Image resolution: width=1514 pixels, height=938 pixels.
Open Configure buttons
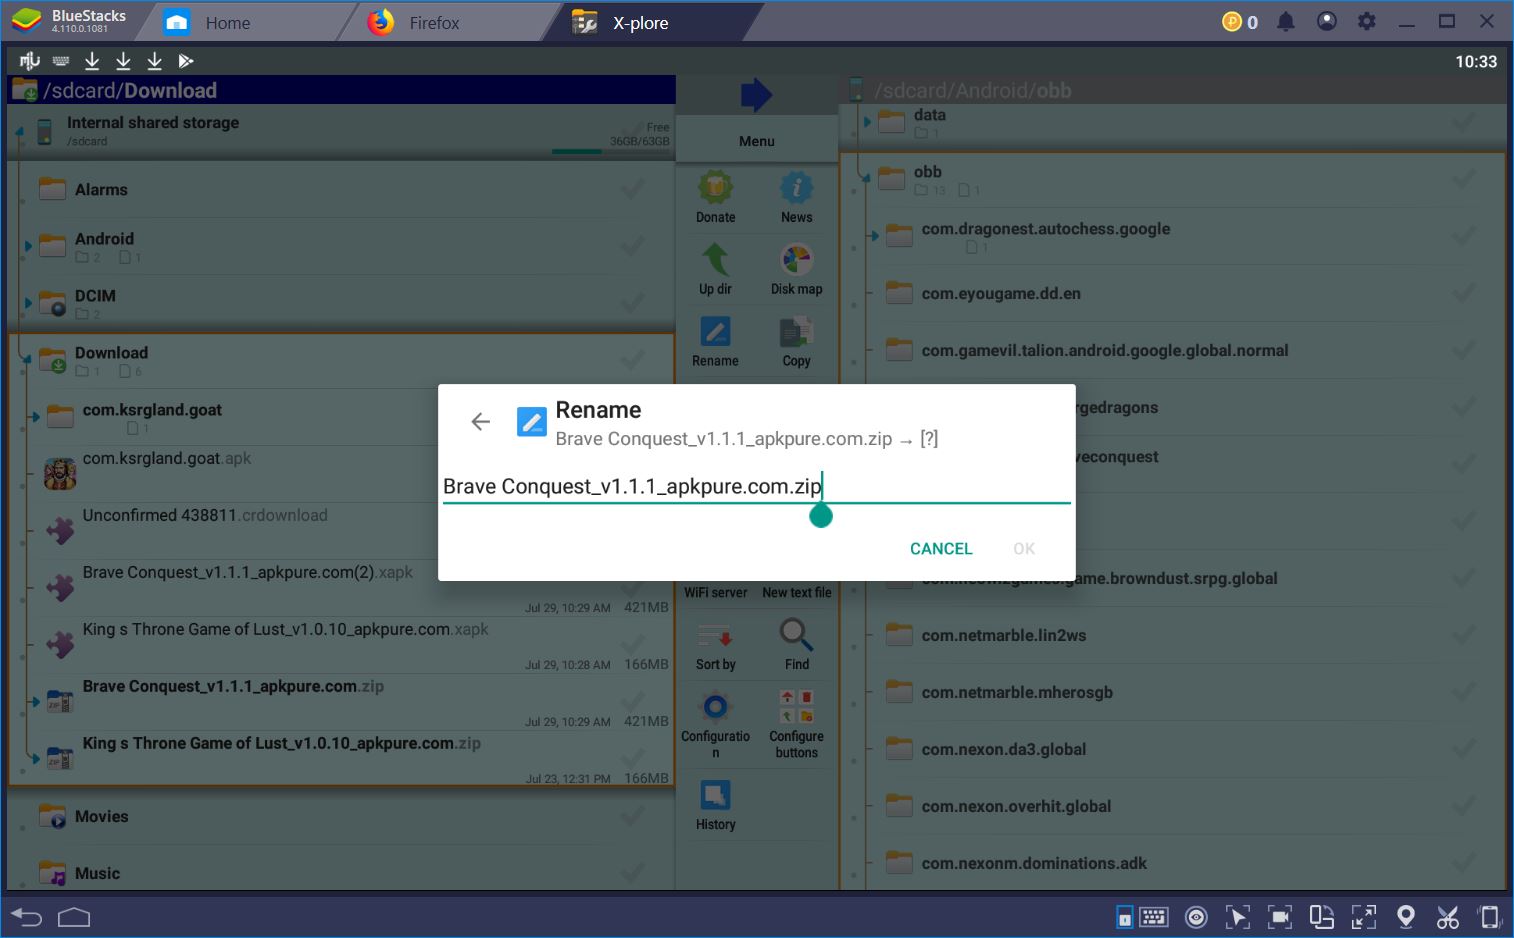(x=796, y=705)
